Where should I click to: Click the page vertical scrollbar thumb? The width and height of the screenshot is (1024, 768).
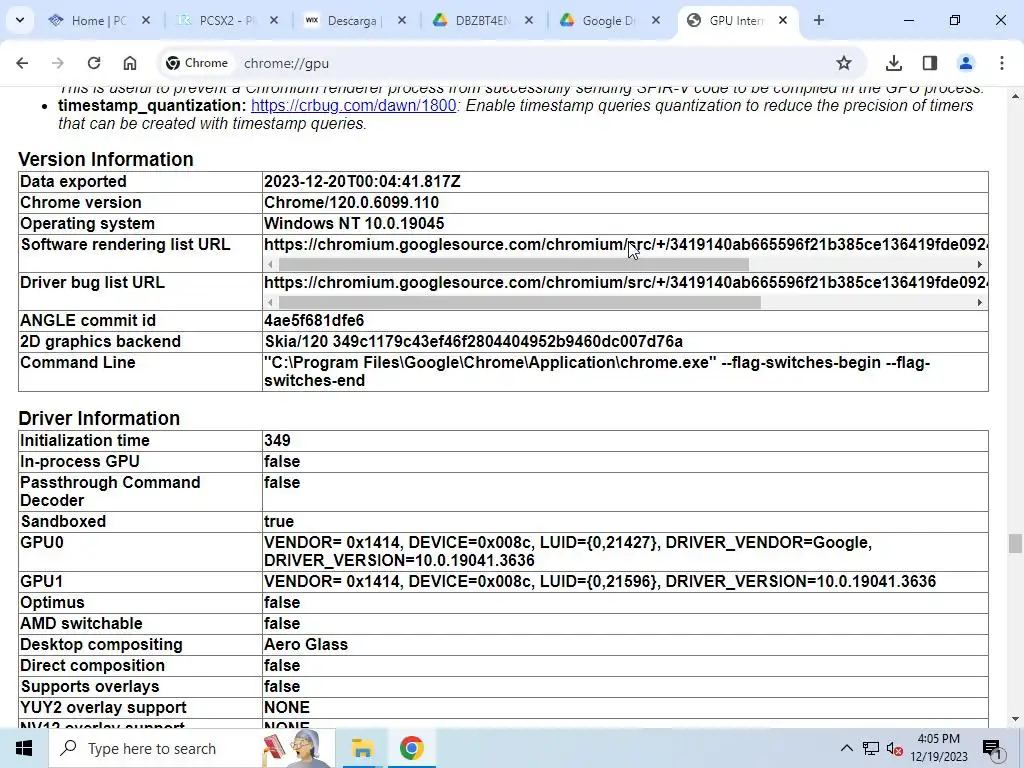point(1015,543)
